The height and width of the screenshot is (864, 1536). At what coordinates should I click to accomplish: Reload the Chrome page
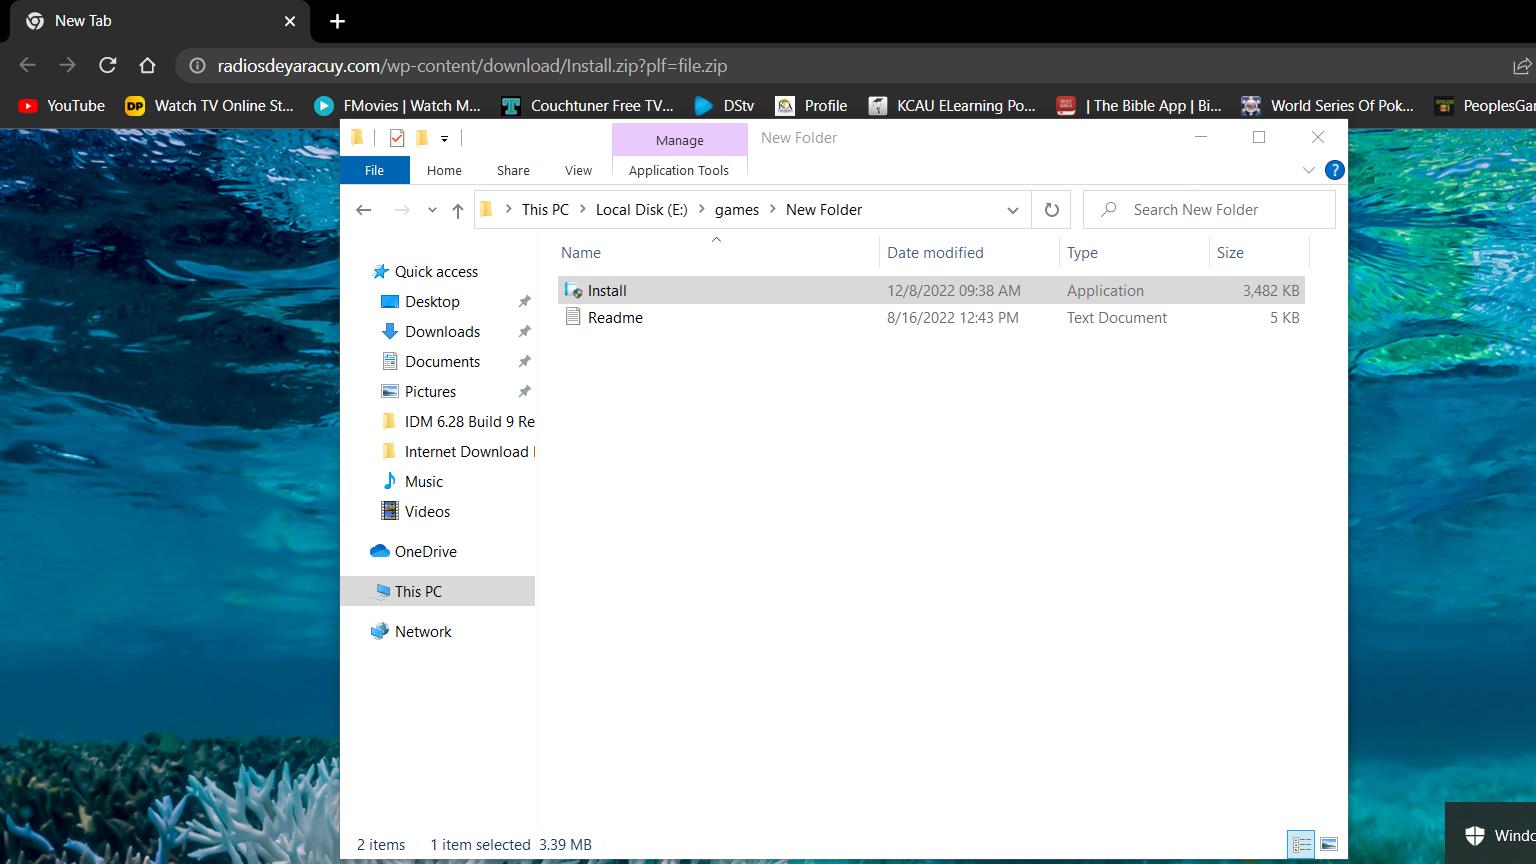(x=107, y=66)
